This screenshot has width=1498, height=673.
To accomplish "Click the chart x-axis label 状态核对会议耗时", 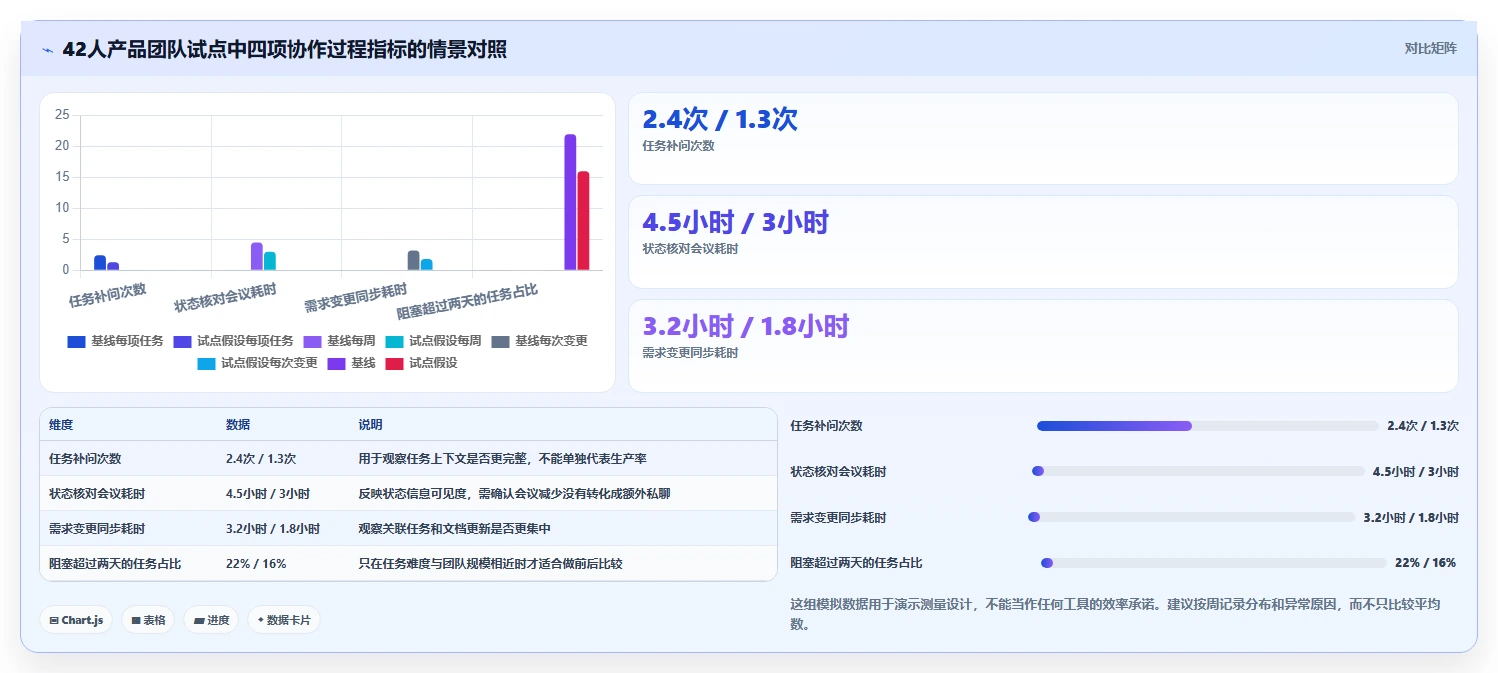I will coord(225,298).
